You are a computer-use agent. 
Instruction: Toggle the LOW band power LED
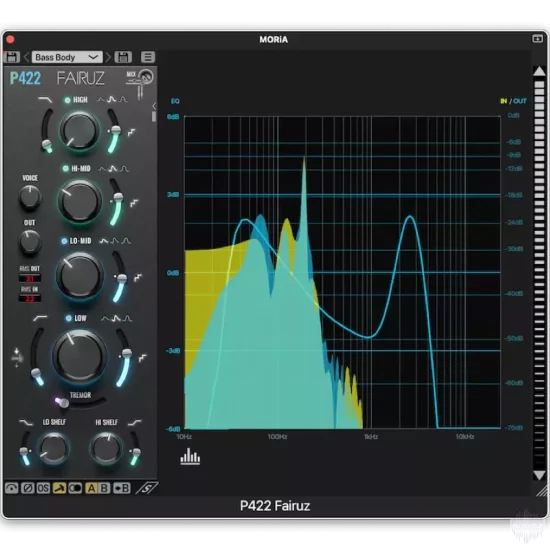(x=69, y=318)
